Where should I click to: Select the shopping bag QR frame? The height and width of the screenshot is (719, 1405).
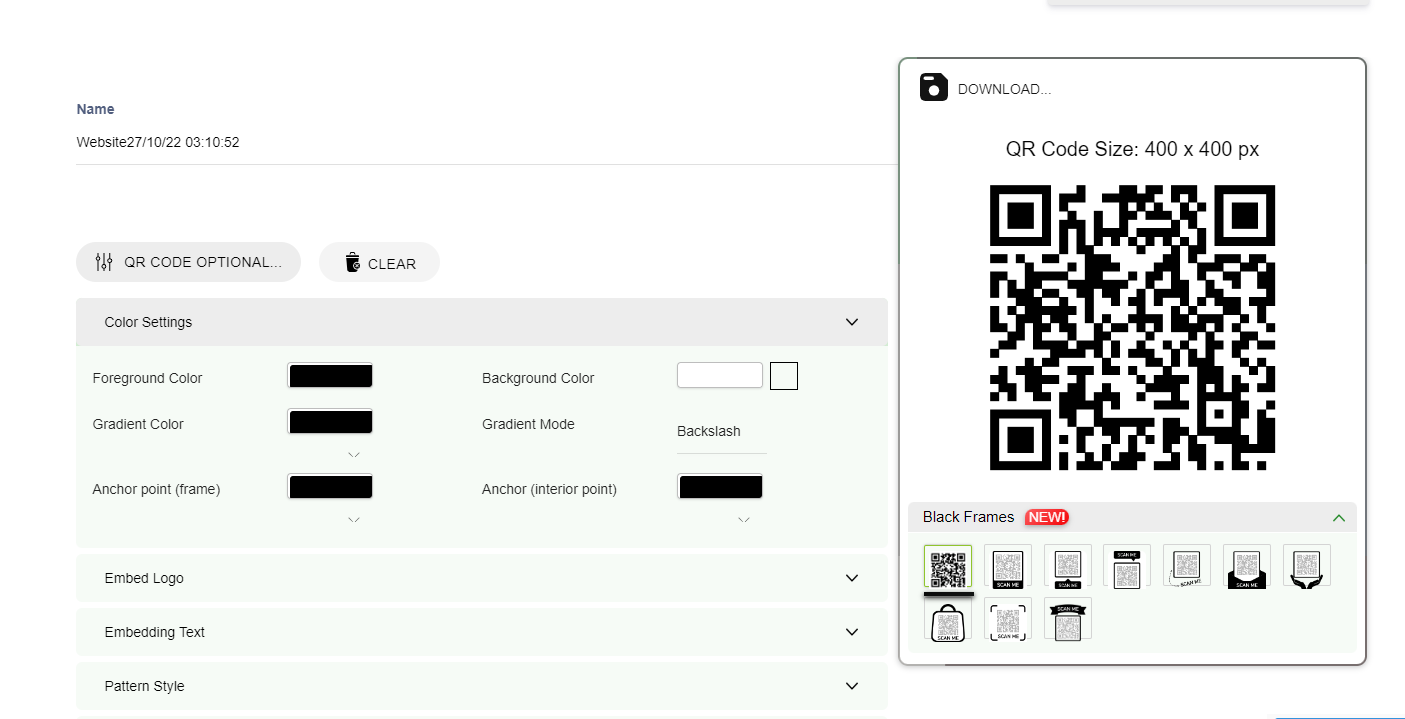coord(947,620)
